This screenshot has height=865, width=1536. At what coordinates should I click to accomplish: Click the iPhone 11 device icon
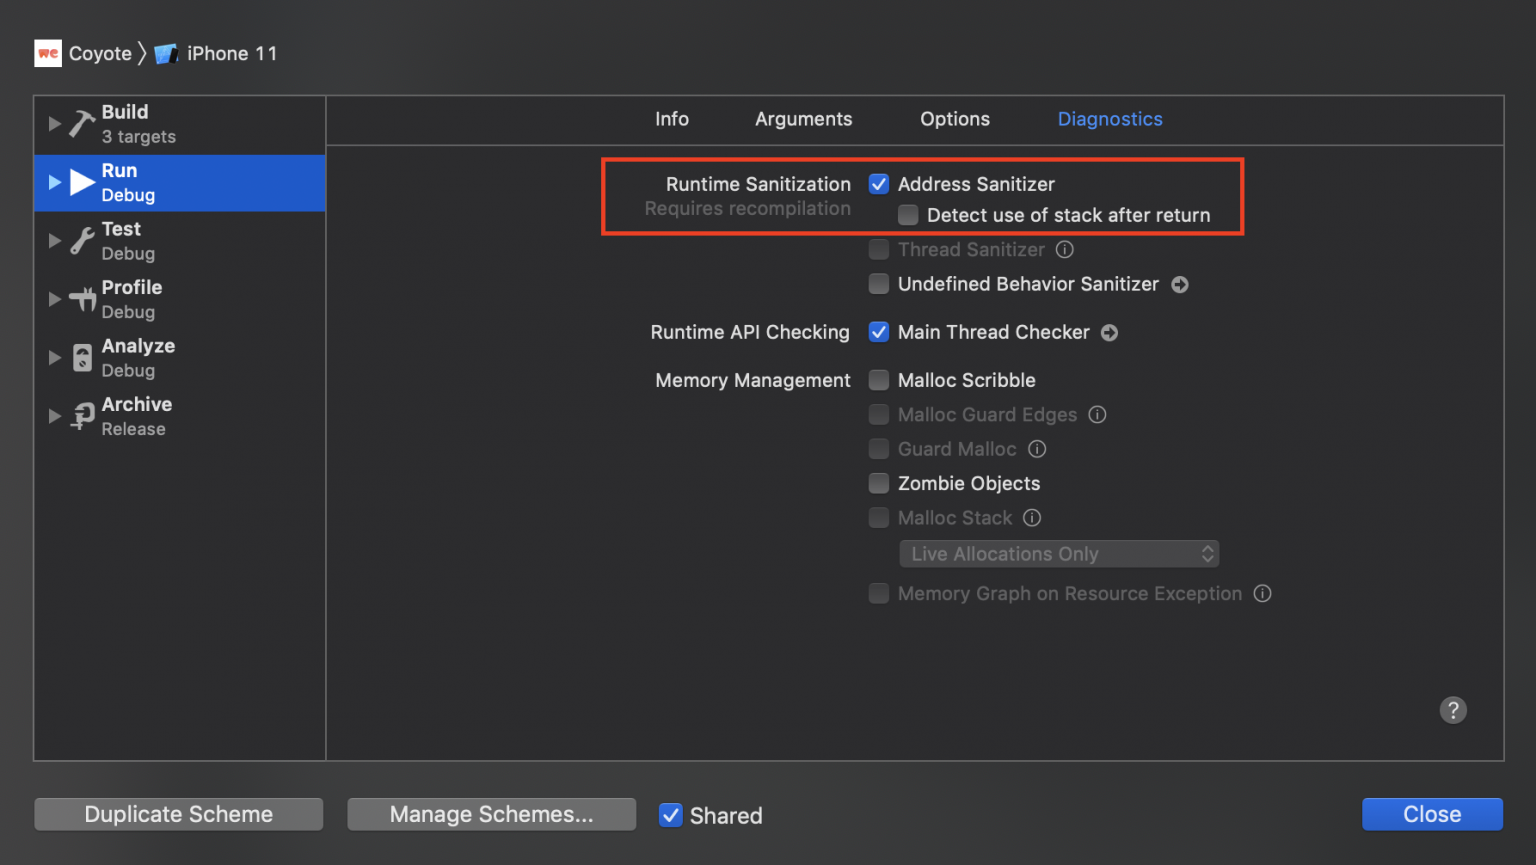click(166, 53)
